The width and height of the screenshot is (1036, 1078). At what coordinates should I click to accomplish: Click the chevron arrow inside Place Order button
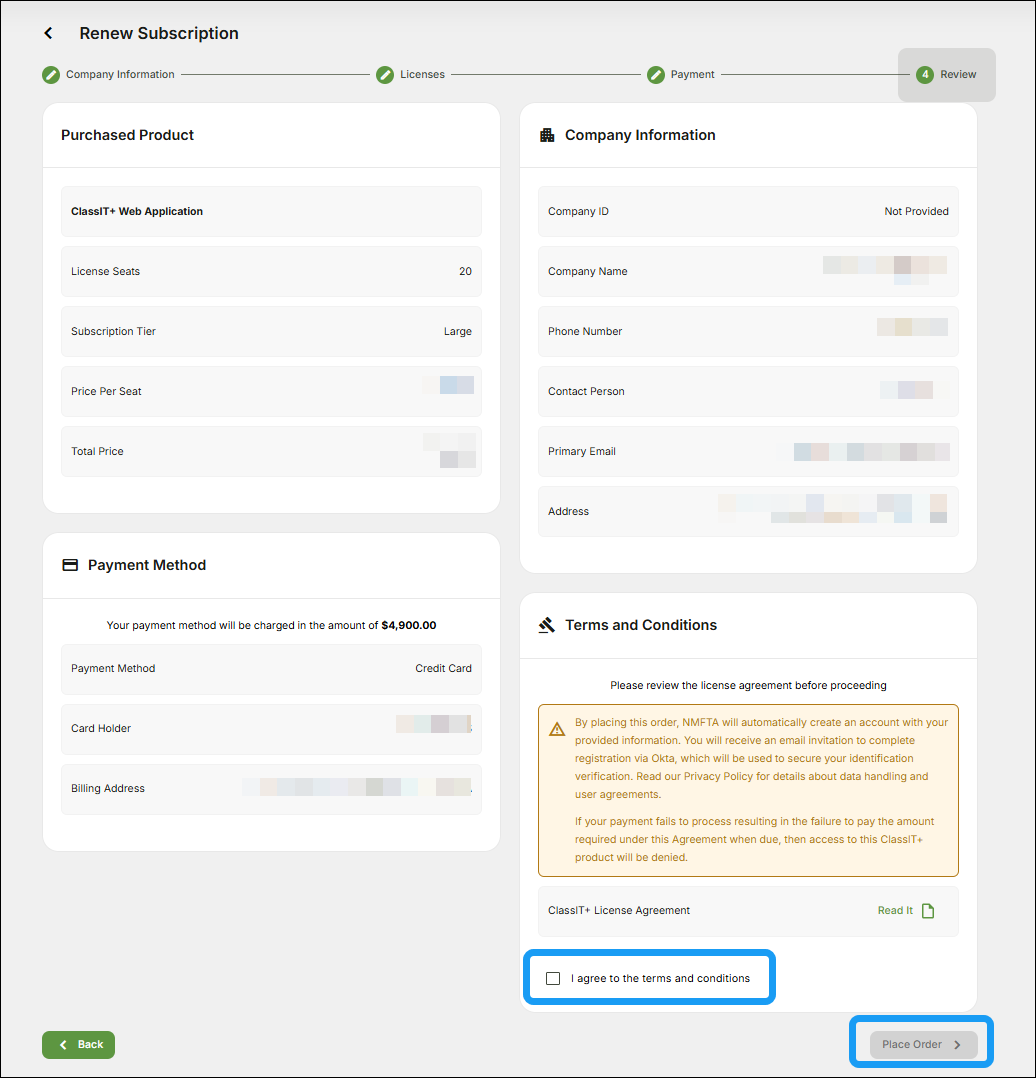955,1044
